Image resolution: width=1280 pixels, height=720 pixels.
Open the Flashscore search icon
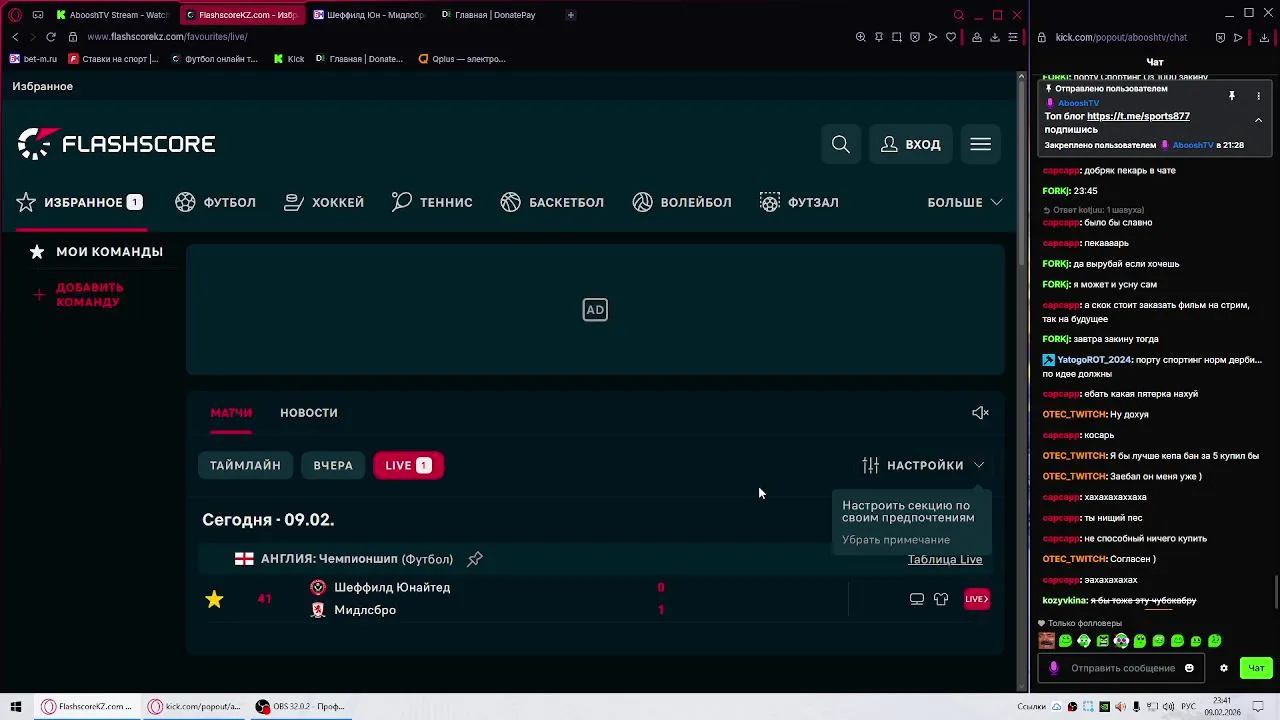(841, 144)
